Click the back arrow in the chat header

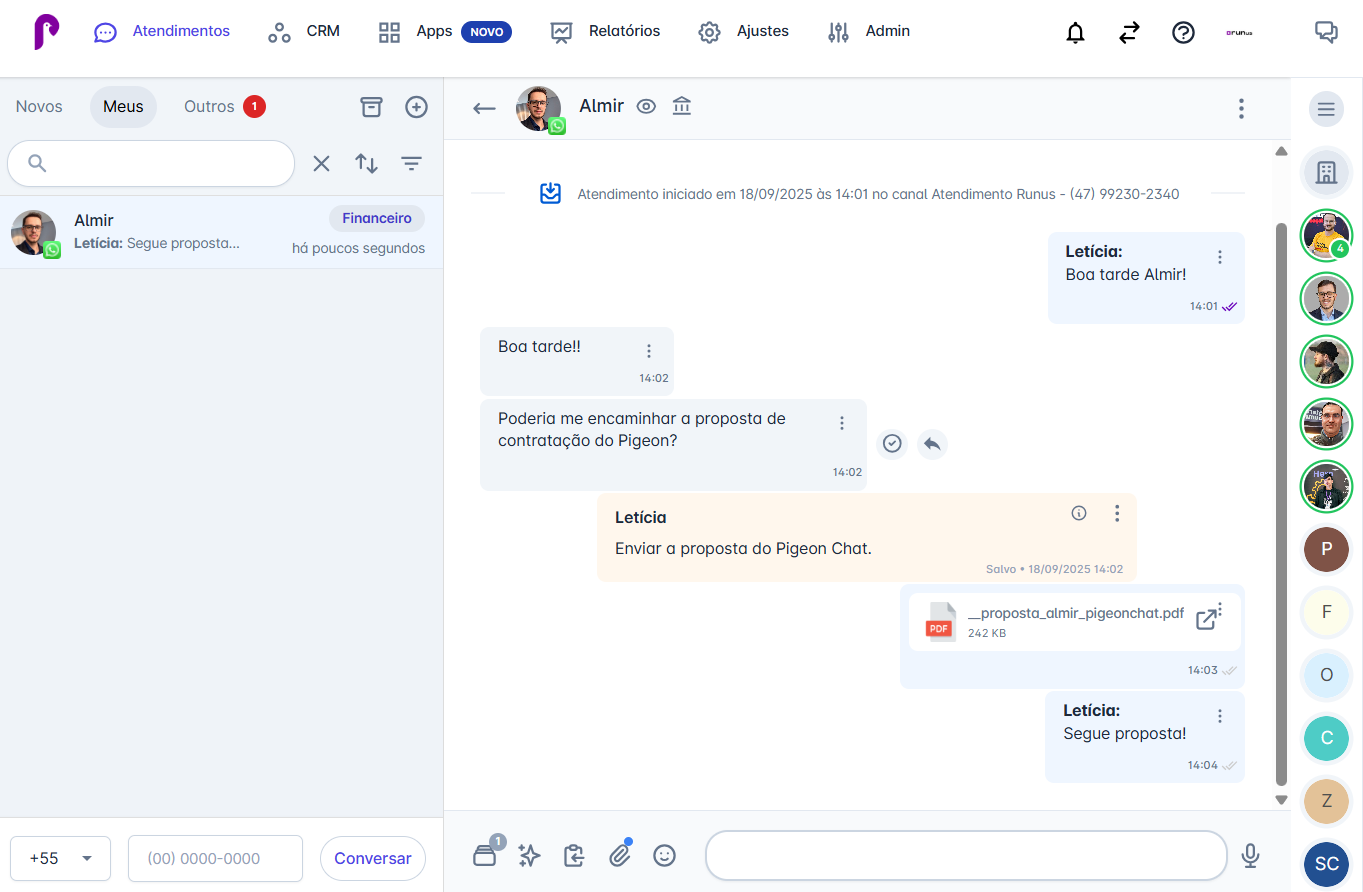tap(484, 108)
